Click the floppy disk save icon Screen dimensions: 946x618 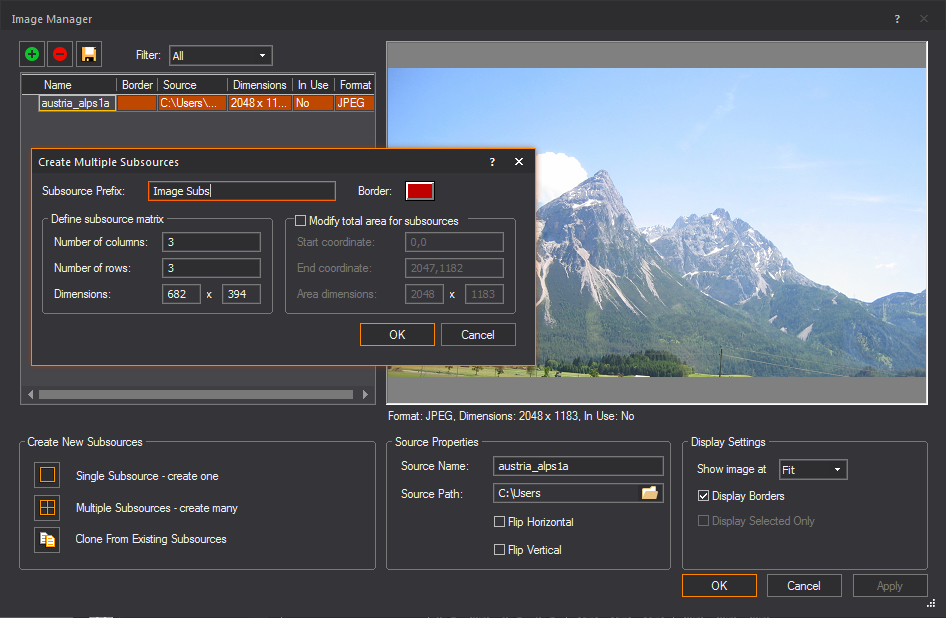(x=89, y=54)
